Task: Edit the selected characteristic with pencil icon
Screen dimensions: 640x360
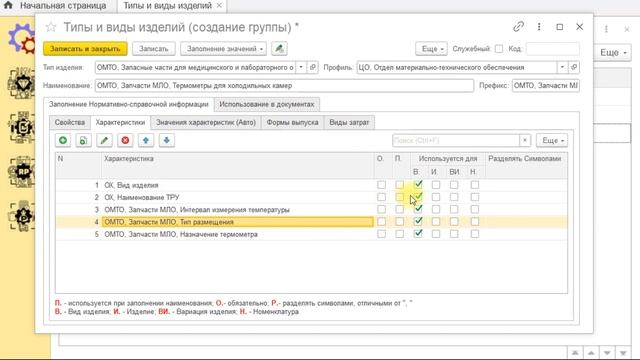Action: (x=104, y=140)
